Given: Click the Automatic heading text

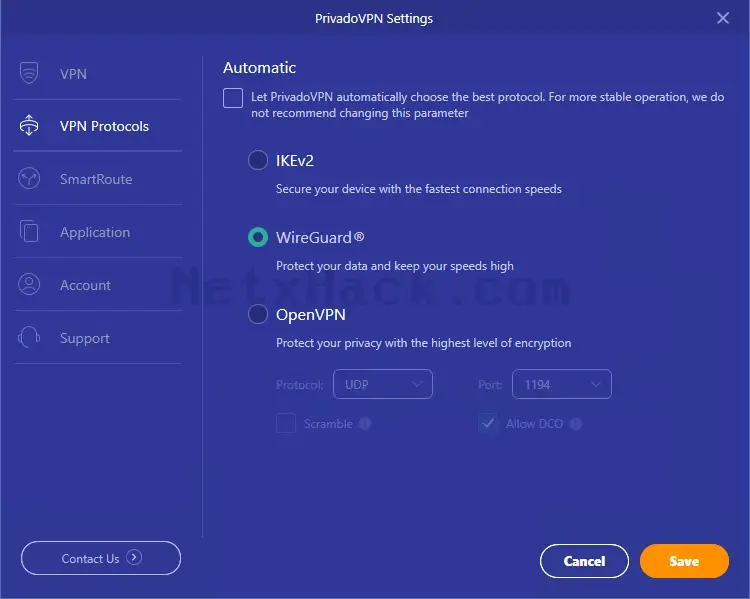Looking at the screenshot, I should click(259, 67).
